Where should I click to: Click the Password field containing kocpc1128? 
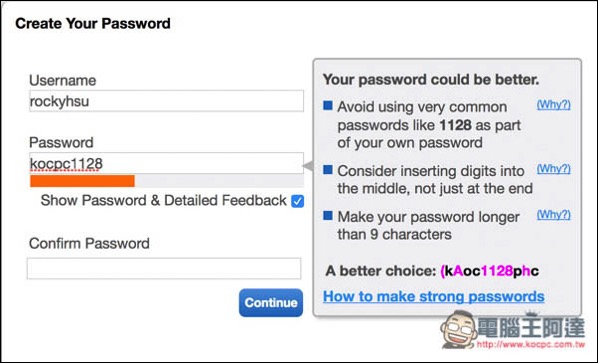pos(166,163)
